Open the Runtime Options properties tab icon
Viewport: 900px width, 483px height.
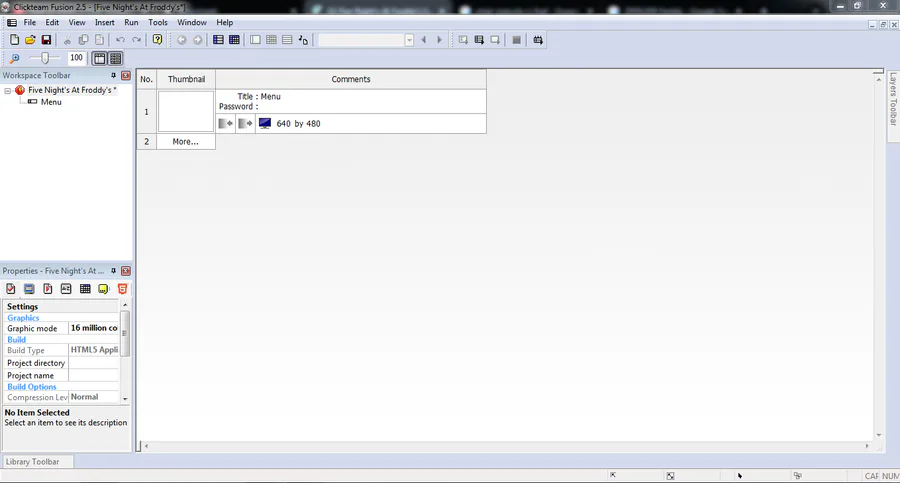pos(48,289)
